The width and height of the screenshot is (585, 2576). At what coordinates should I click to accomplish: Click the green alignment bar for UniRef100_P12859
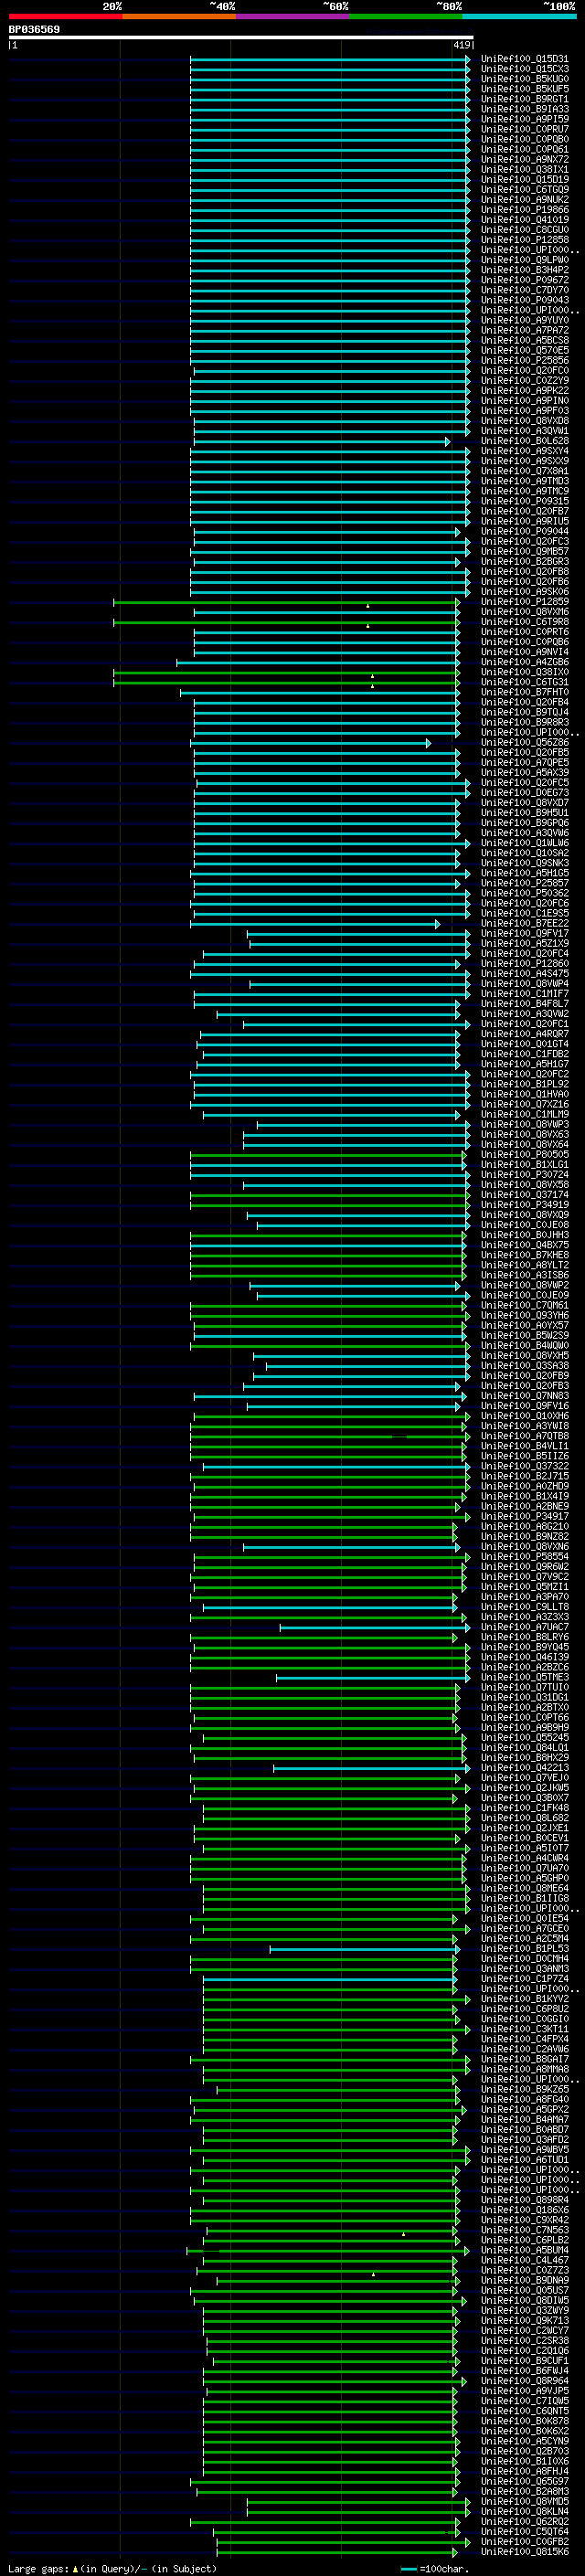pyautogui.click(x=287, y=602)
